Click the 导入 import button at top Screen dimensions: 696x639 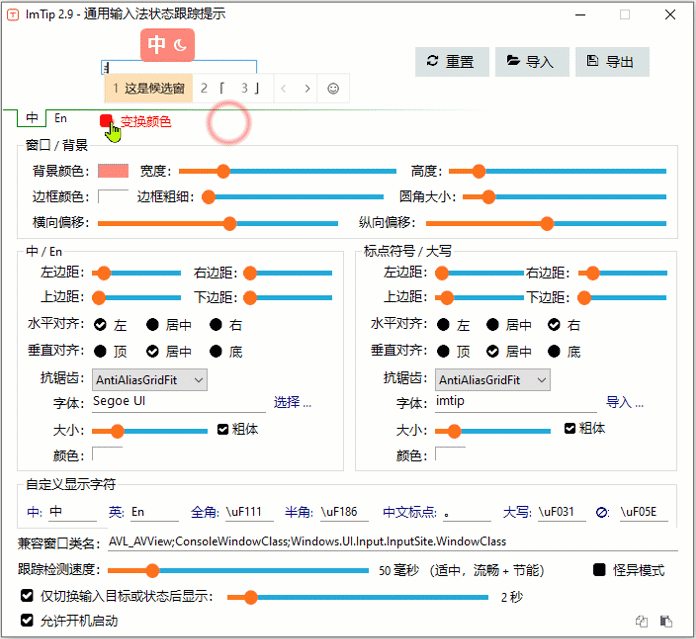coord(532,62)
